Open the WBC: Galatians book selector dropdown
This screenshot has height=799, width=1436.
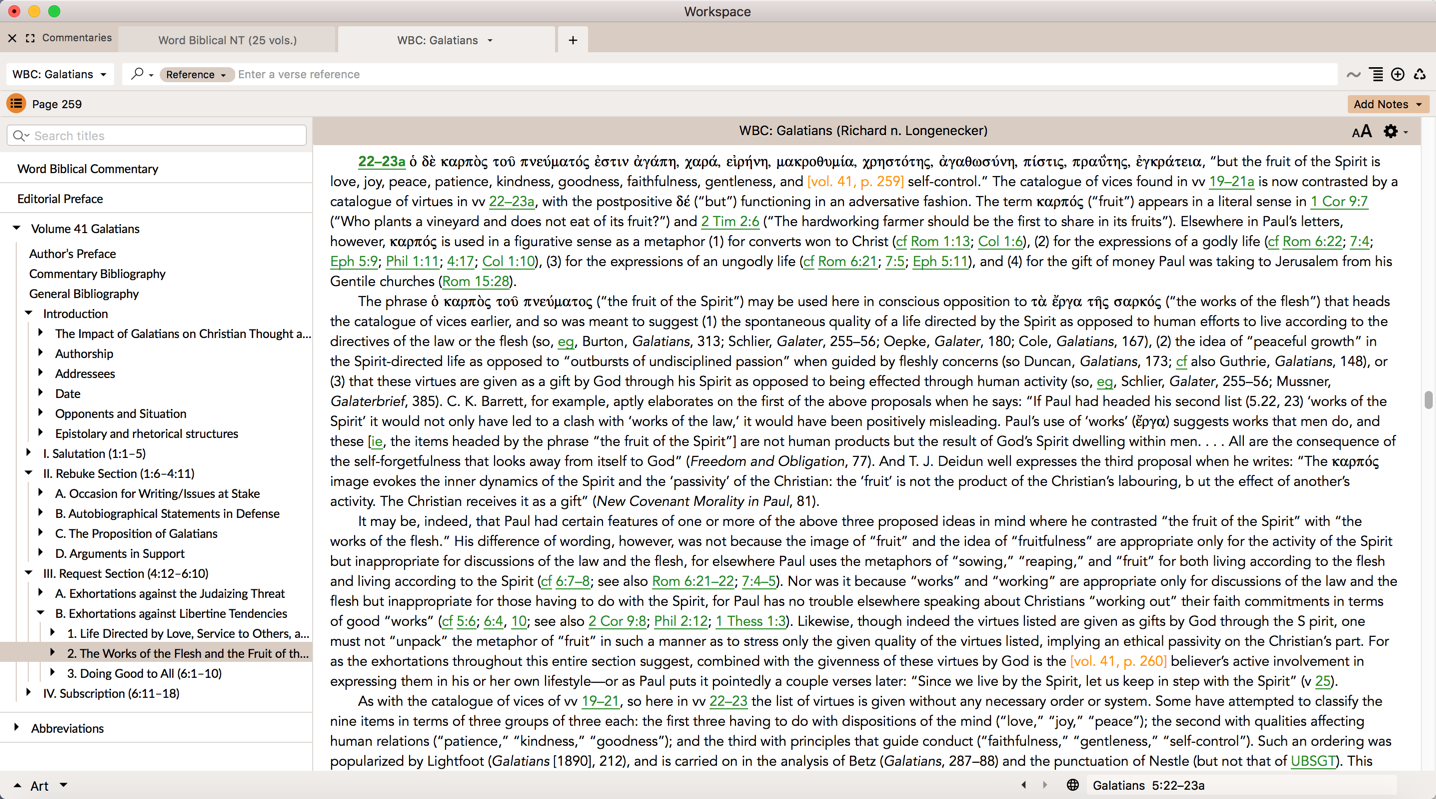59,75
